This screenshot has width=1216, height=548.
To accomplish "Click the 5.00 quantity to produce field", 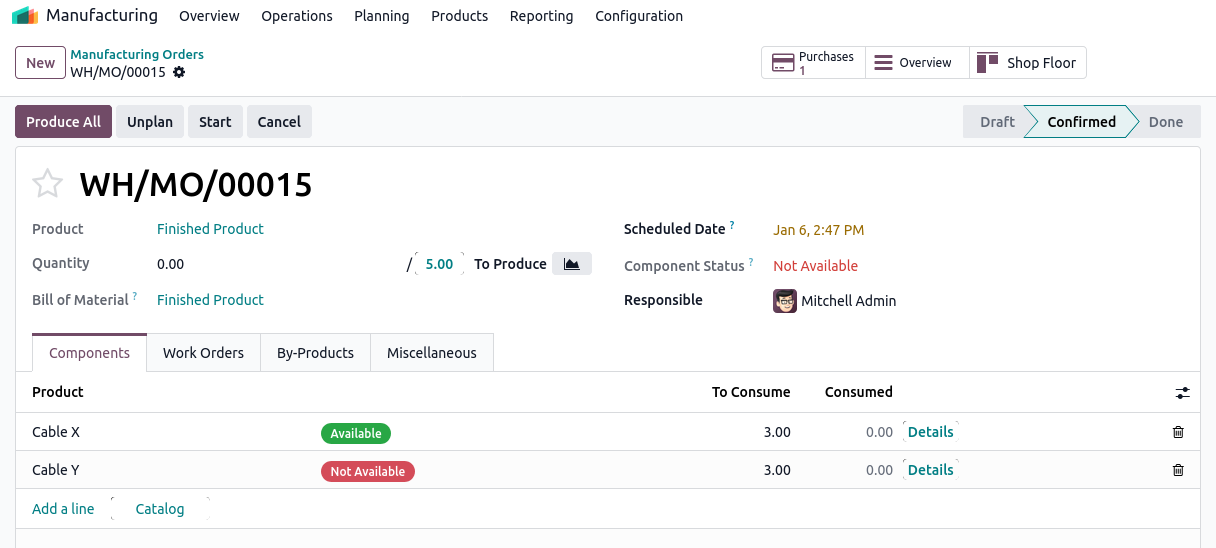I will [x=439, y=264].
